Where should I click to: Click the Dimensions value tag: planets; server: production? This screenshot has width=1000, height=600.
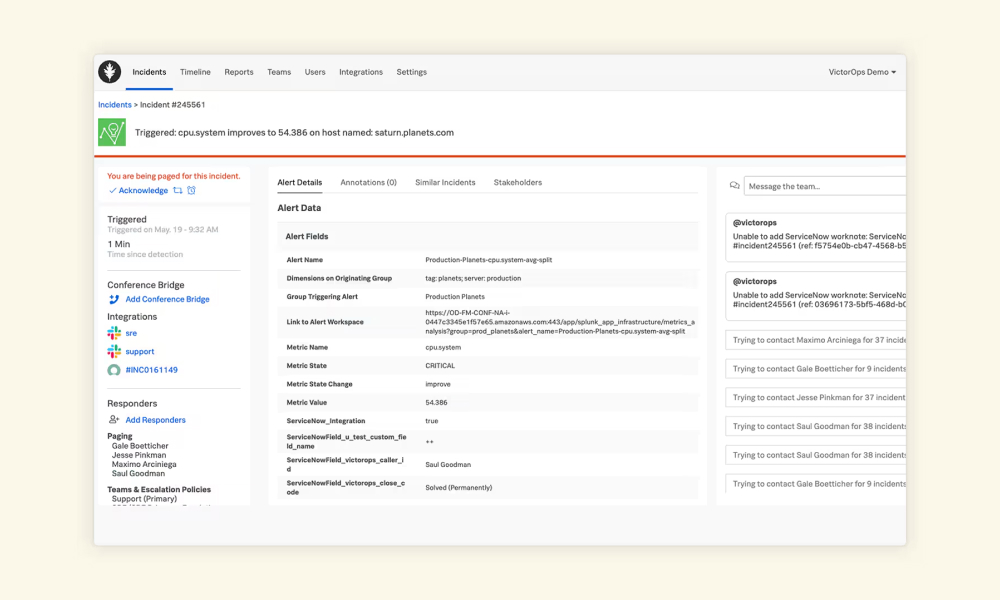[473, 278]
